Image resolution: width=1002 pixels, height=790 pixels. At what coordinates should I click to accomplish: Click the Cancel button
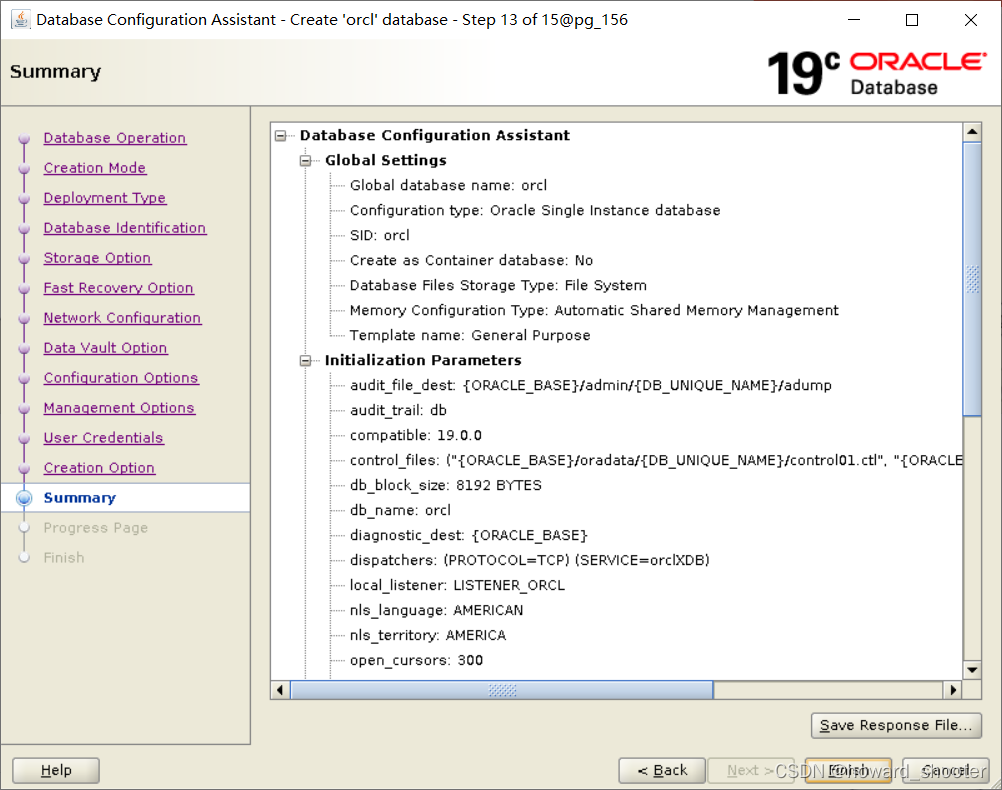click(x=946, y=770)
